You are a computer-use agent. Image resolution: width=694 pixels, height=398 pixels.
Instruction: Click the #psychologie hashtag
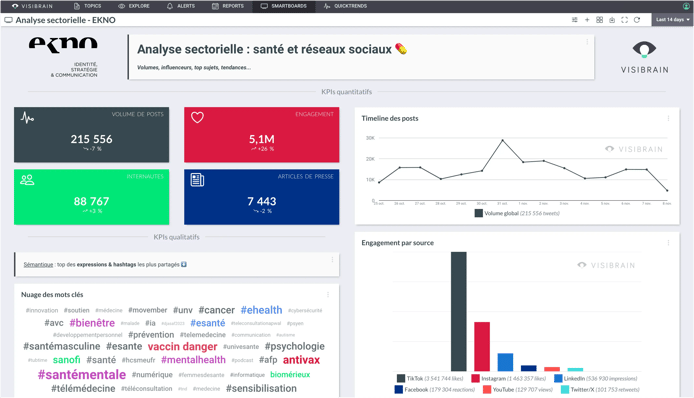295,346
